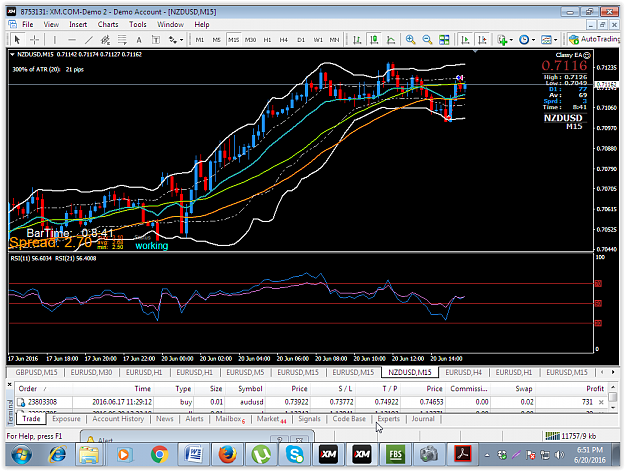
Task: Sort orders by Symbol column
Action: tap(250, 389)
